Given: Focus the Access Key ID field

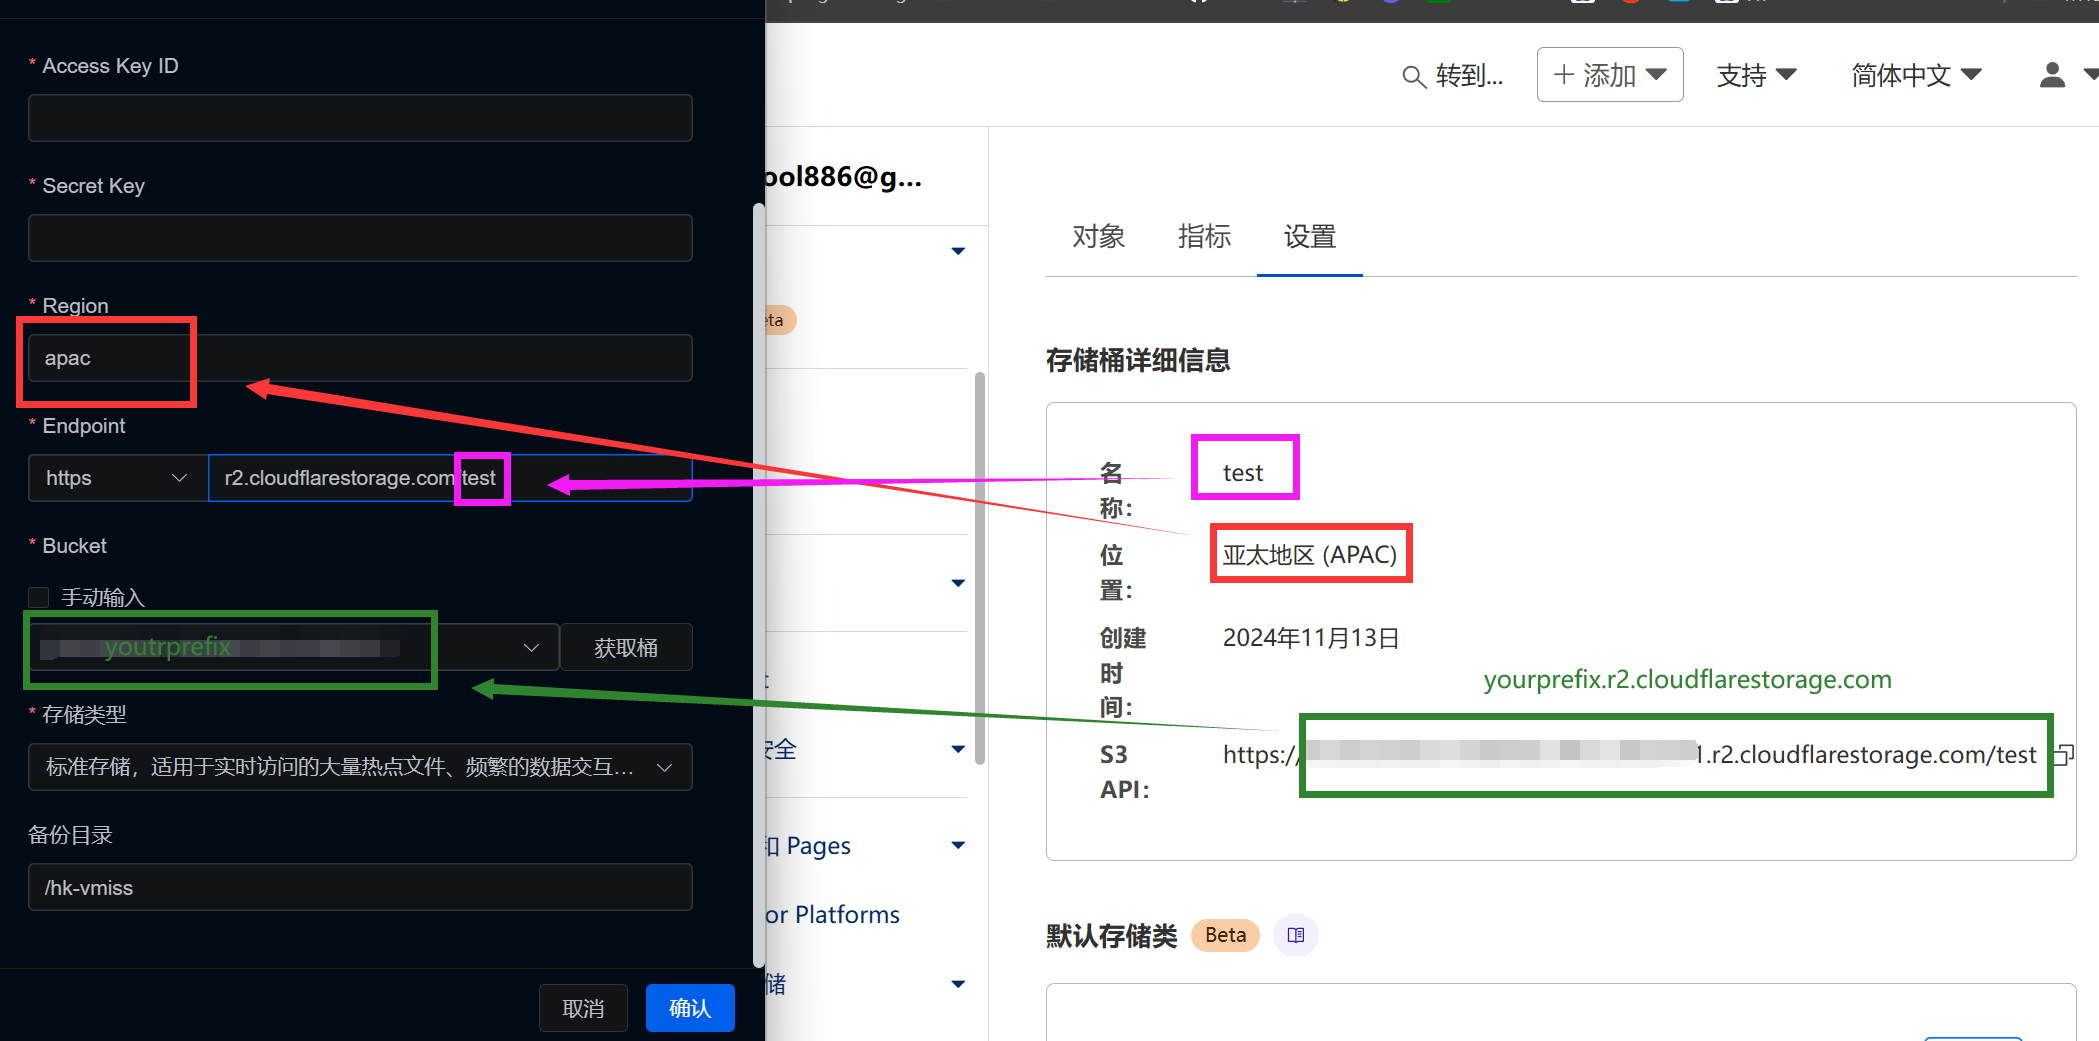Looking at the screenshot, I should click(x=360, y=118).
